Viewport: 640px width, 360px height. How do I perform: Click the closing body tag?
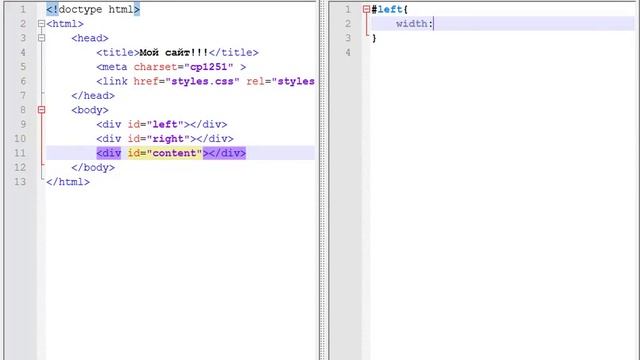[x=93, y=167]
